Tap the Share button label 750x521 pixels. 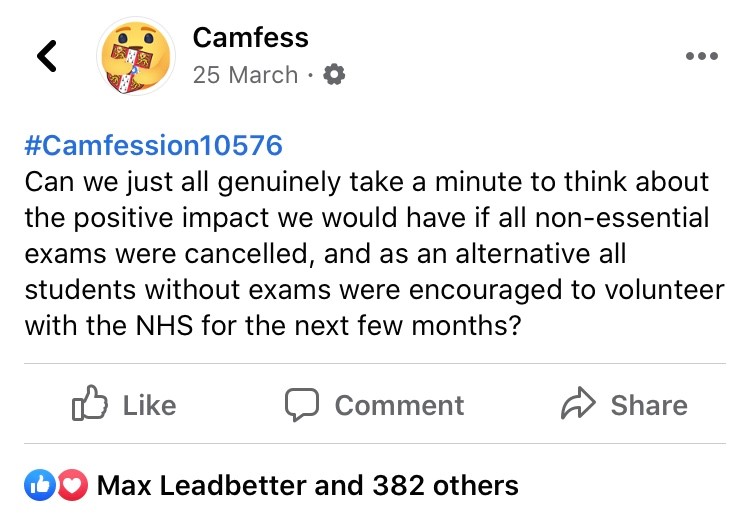pyautogui.click(x=649, y=406)
